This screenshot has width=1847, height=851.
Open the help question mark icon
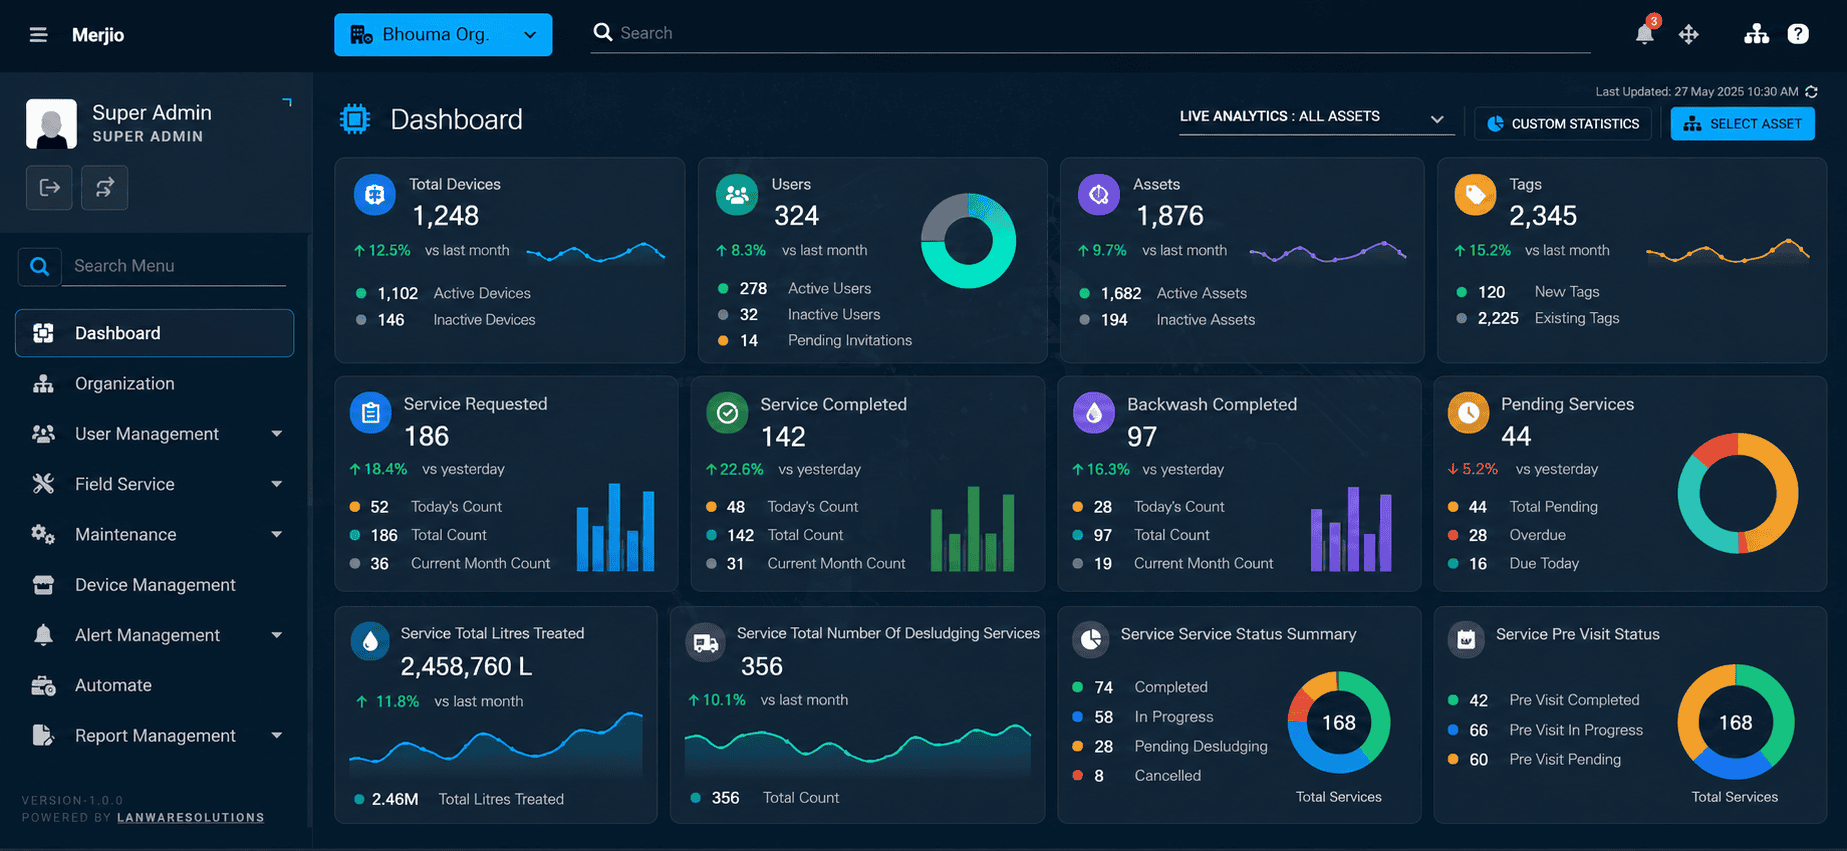click(1798, 34)
